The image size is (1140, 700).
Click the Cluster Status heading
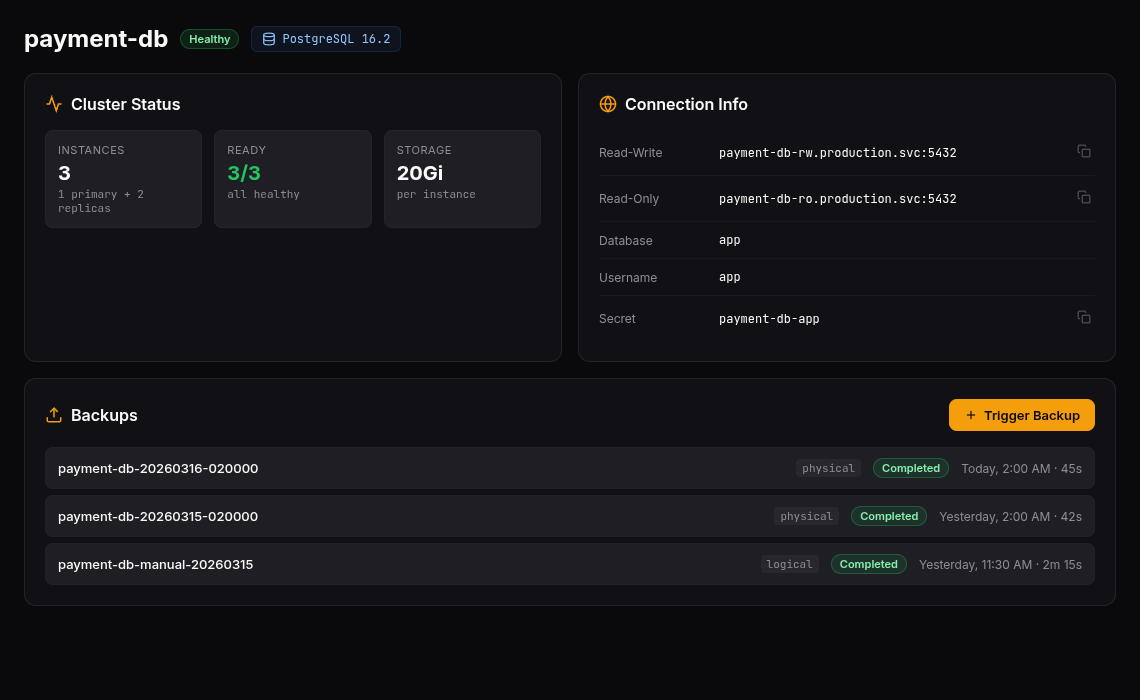(x=126, y=104)
